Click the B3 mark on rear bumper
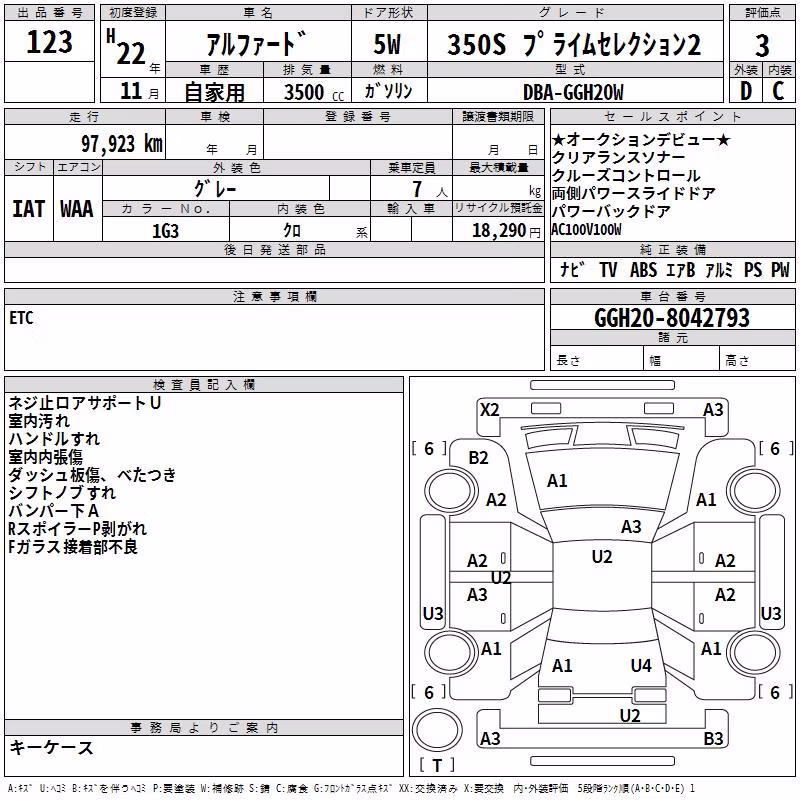This screenshot has height=800, width=800. point(713,738)
